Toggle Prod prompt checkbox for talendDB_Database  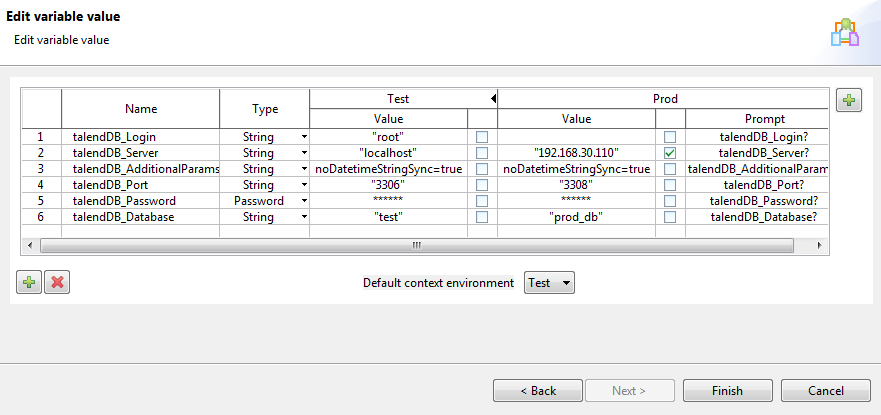tap(670, 217)
